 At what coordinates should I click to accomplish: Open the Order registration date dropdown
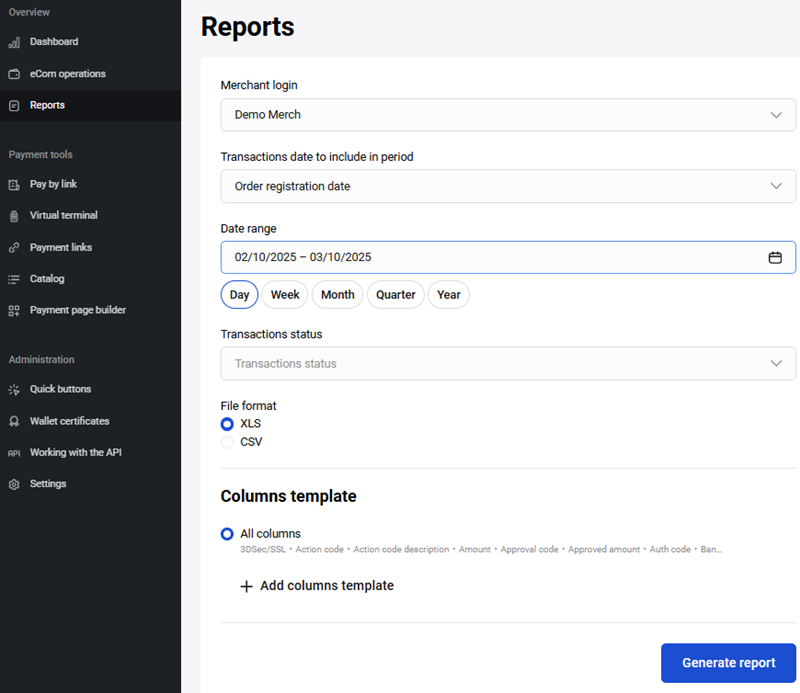[508, 186]
